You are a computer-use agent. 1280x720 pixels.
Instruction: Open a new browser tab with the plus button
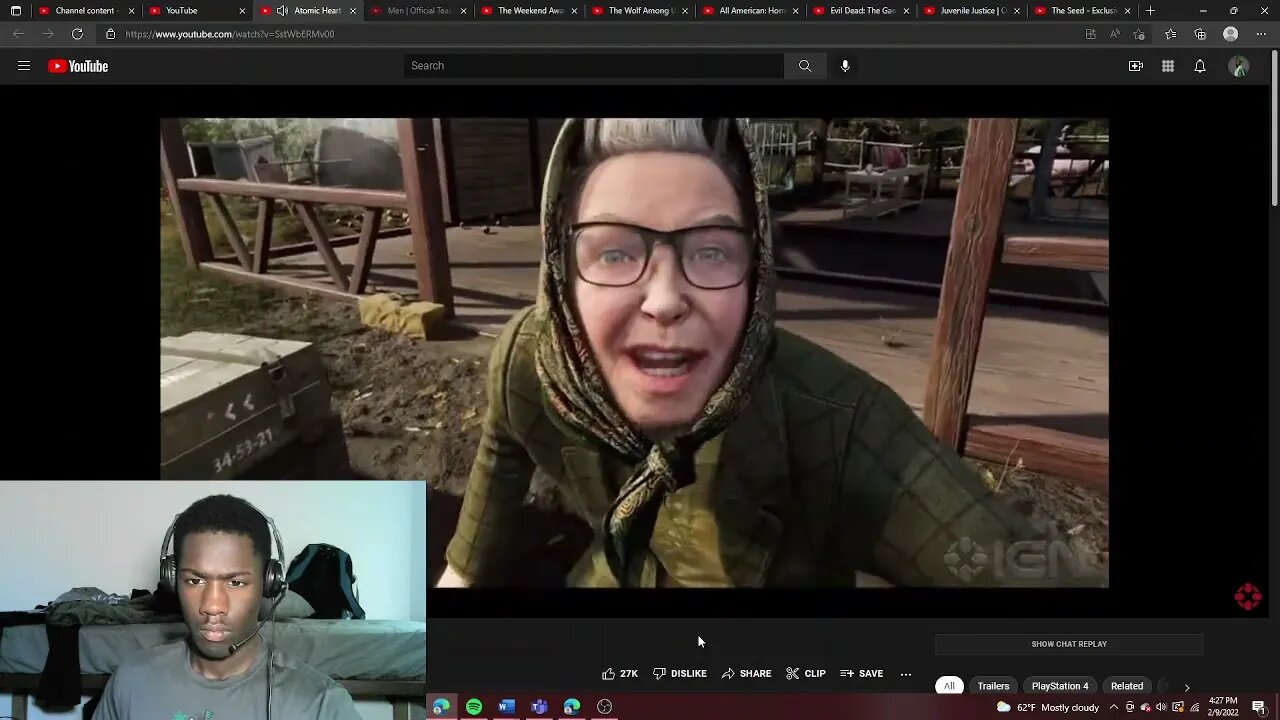point(1150,11)
